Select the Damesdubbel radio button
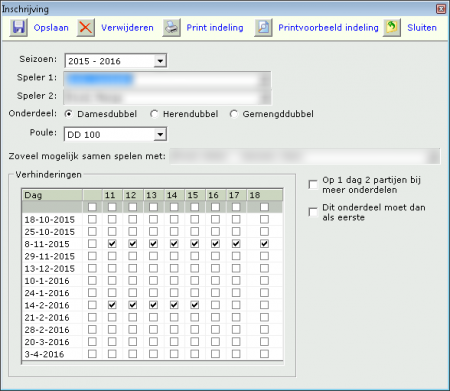This screenshot has width=450, height=391. click(69, 114)
